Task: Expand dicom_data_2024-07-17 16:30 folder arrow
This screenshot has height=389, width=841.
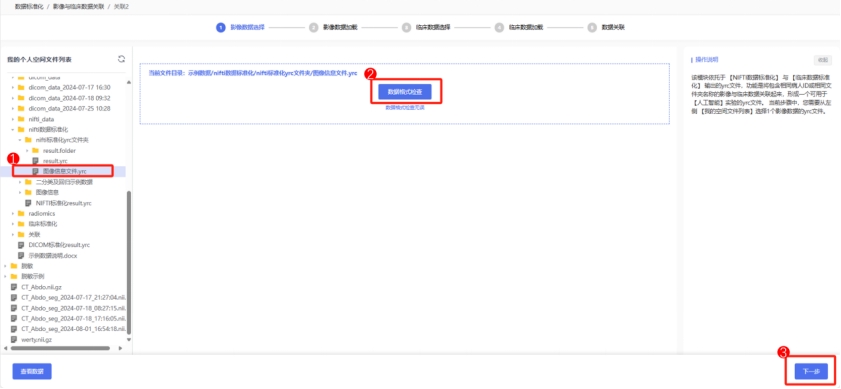Action: (x=13, y=87)
